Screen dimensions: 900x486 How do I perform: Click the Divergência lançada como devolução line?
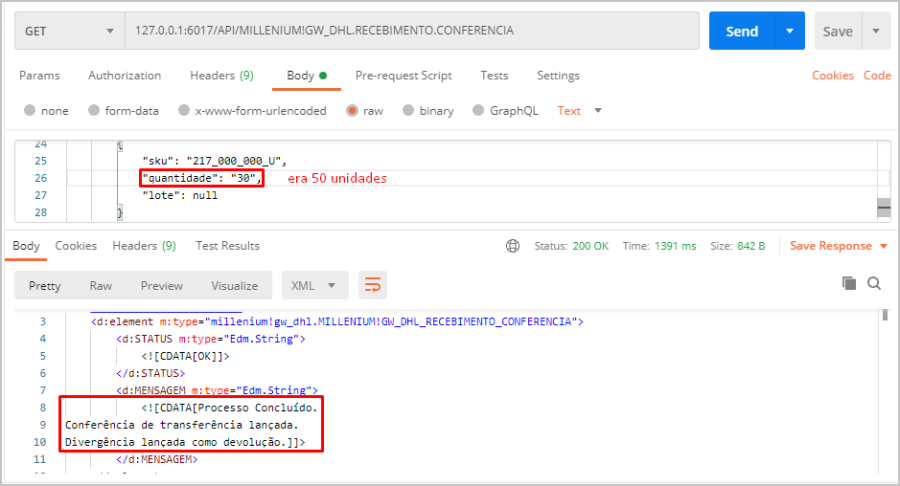coord(185,442)
